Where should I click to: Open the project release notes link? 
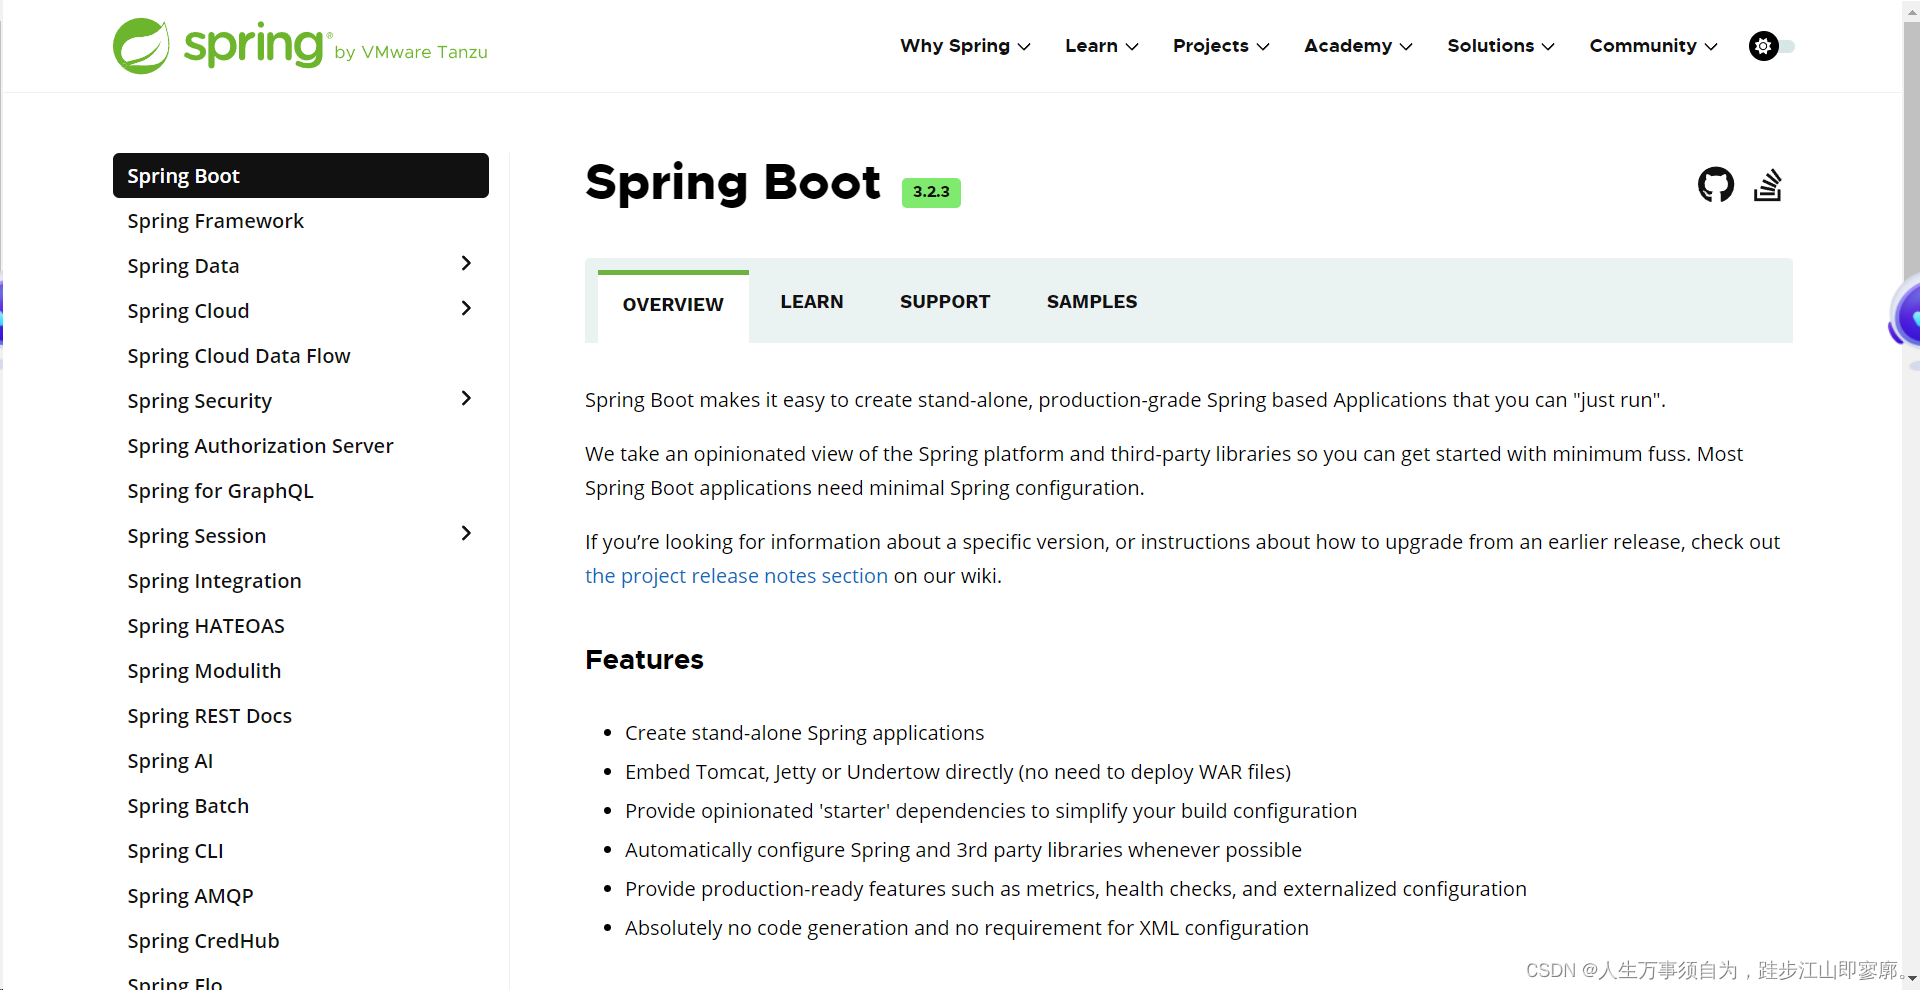[735, 575]
